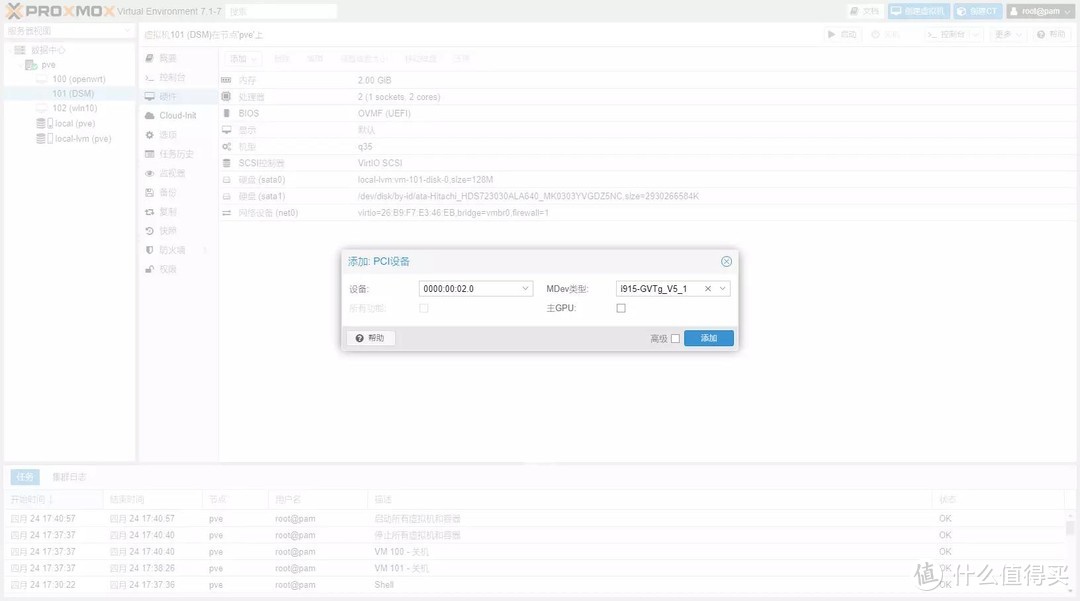Click the 关机 power button
The width and height of the screenshot is (1080, 601).
[886, 34]
